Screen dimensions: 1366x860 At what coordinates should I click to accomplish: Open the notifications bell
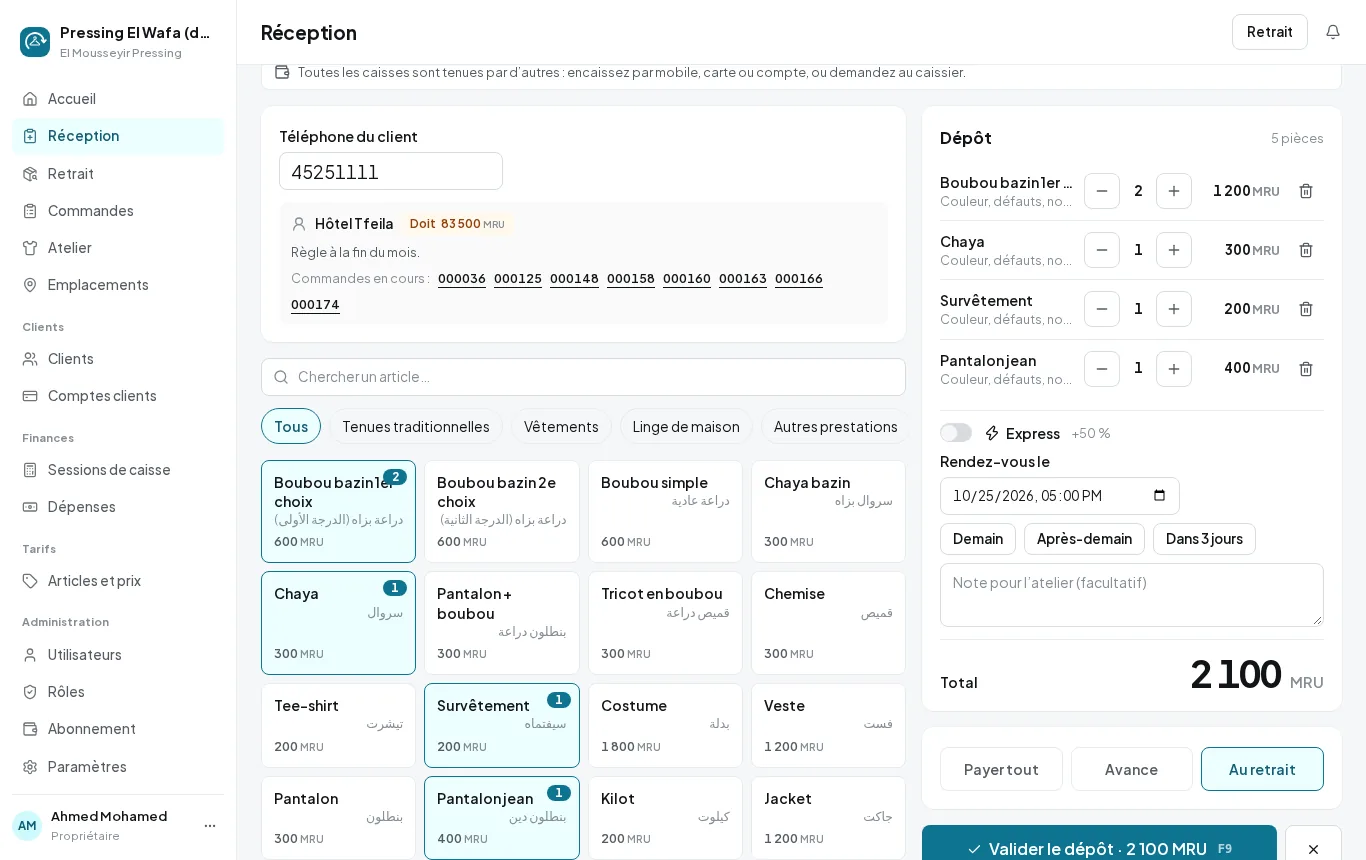point(1333,32)
